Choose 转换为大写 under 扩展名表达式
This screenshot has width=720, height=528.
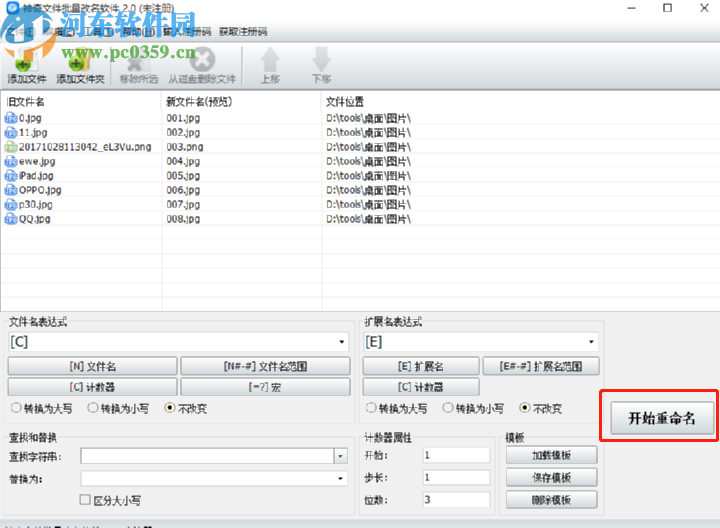[x=371, y=408]
